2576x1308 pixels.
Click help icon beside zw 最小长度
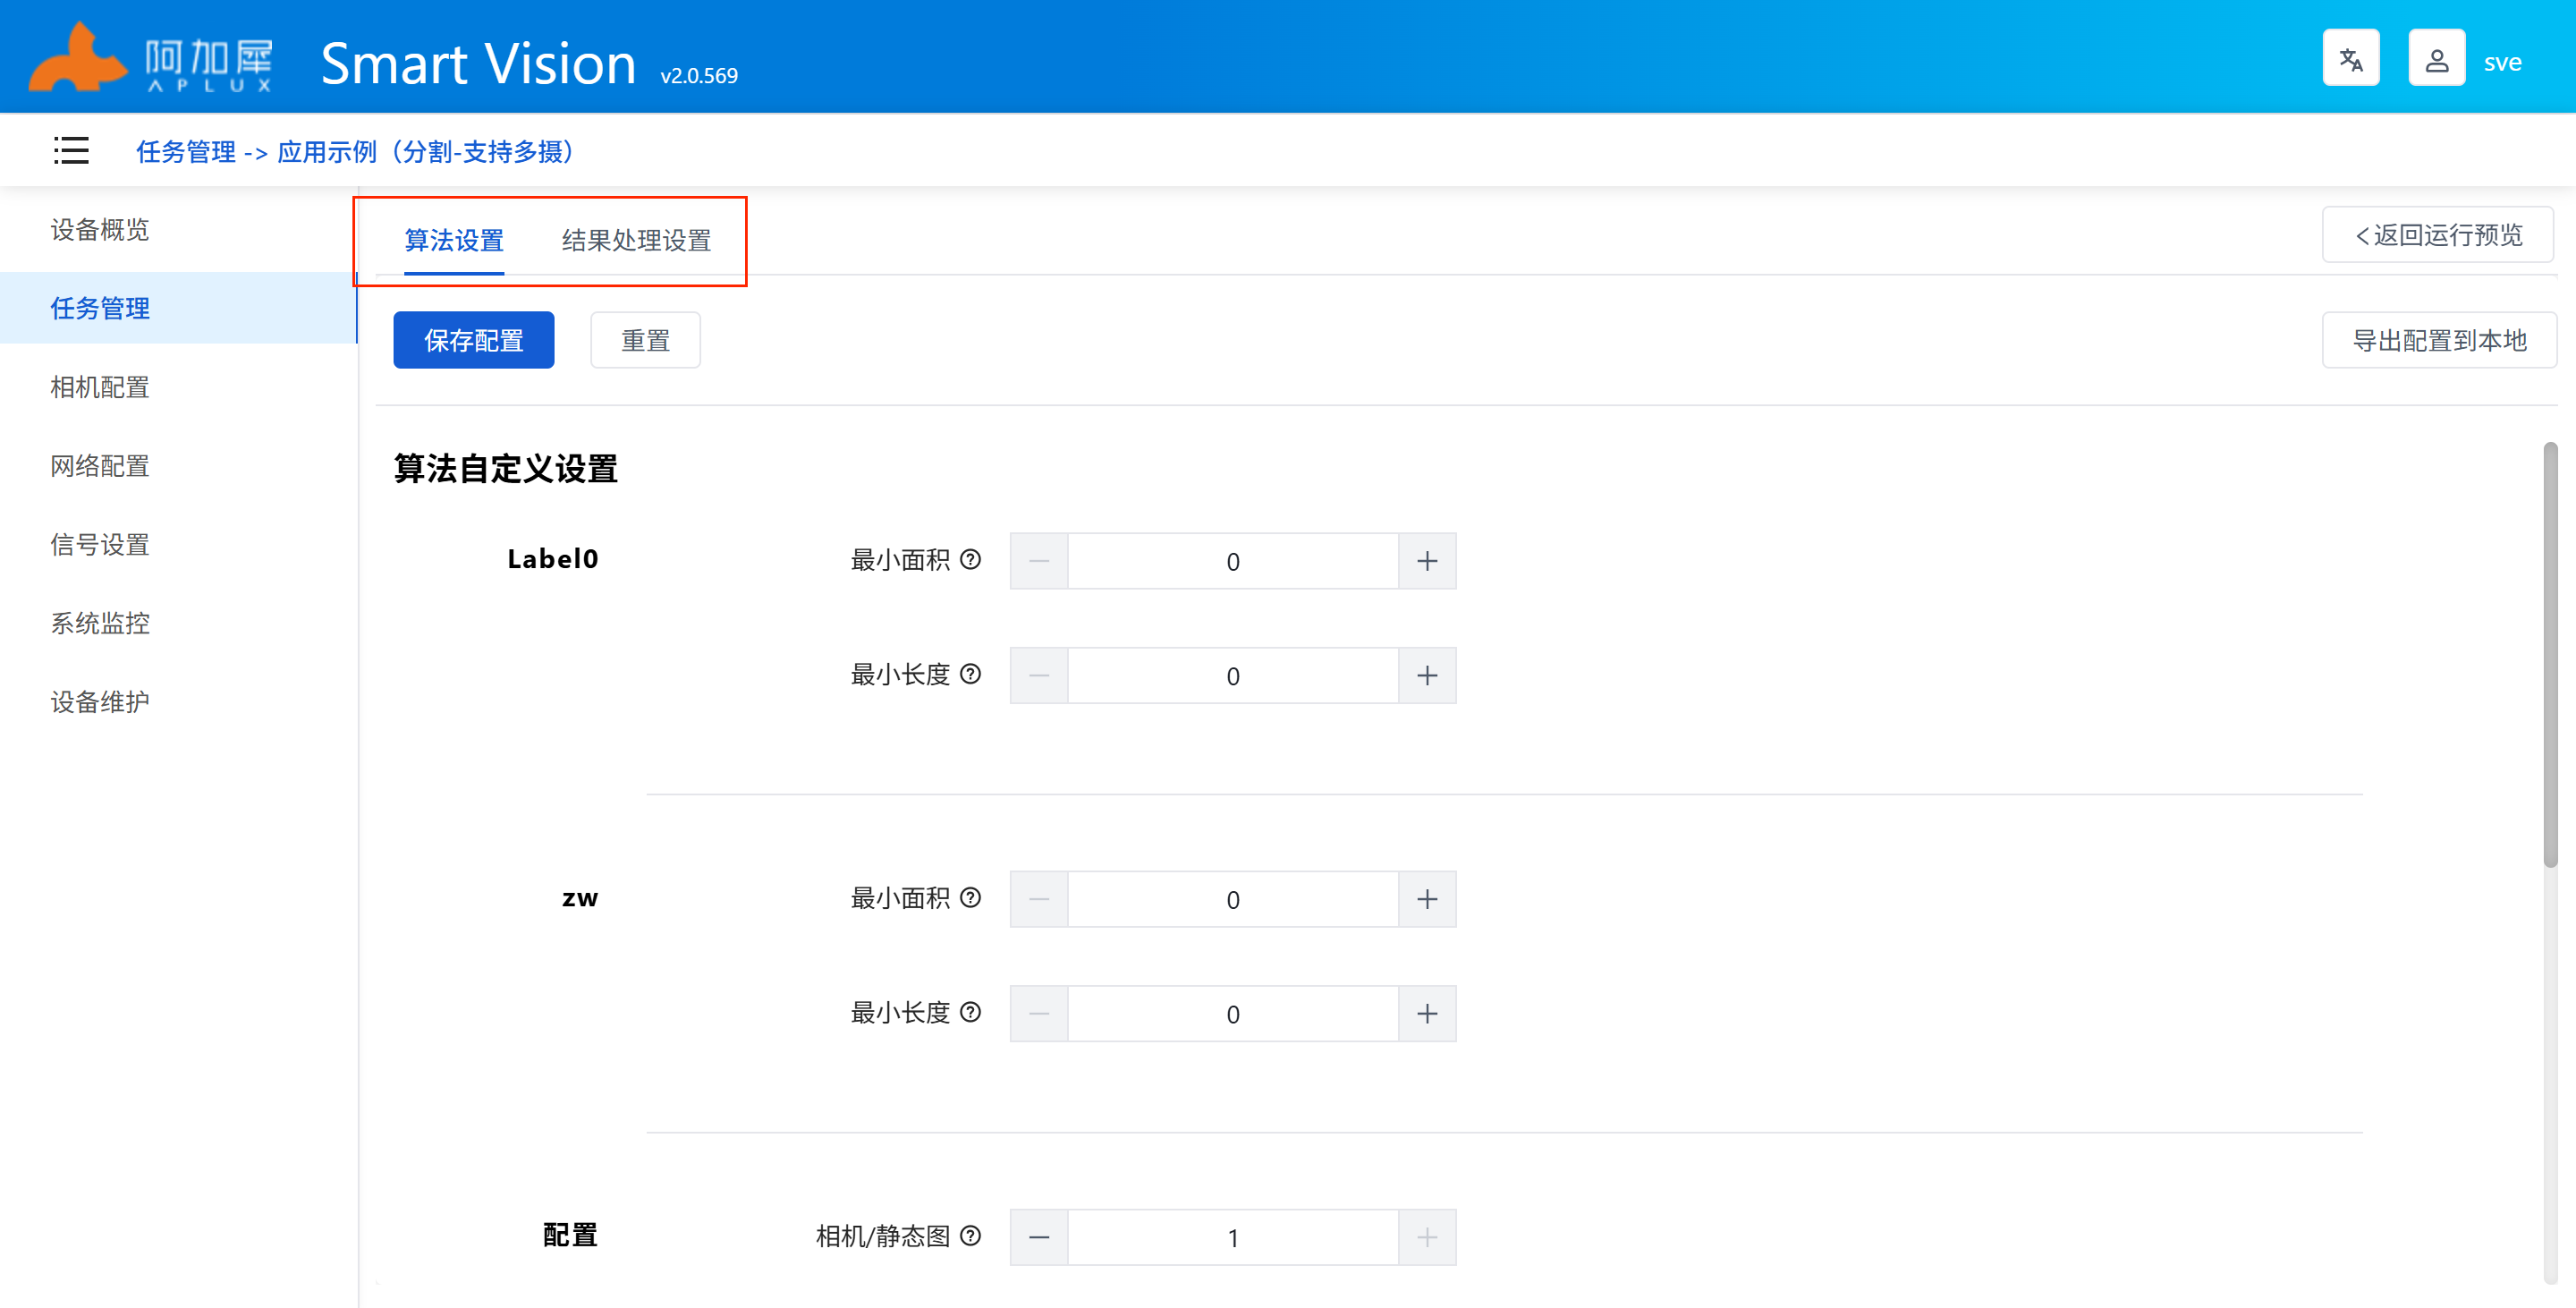pos(970,1012)
